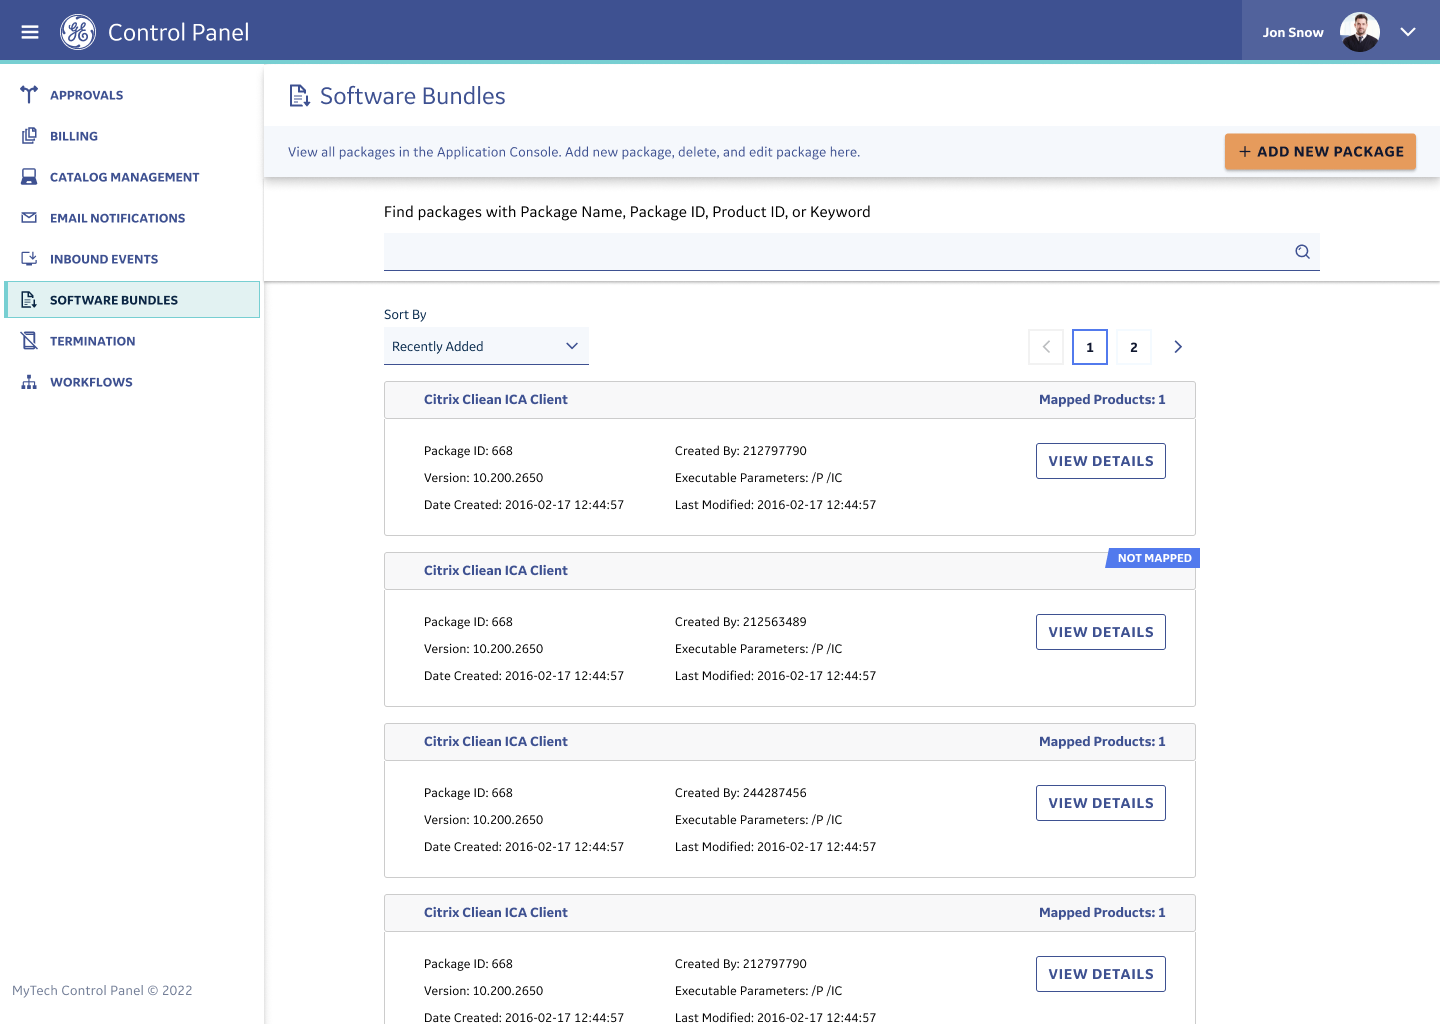This screenshot has height=1024, width=1440.
Task: Click the Workflows sidebar icon
Action: pyautogui.click(x=29, y=382)
